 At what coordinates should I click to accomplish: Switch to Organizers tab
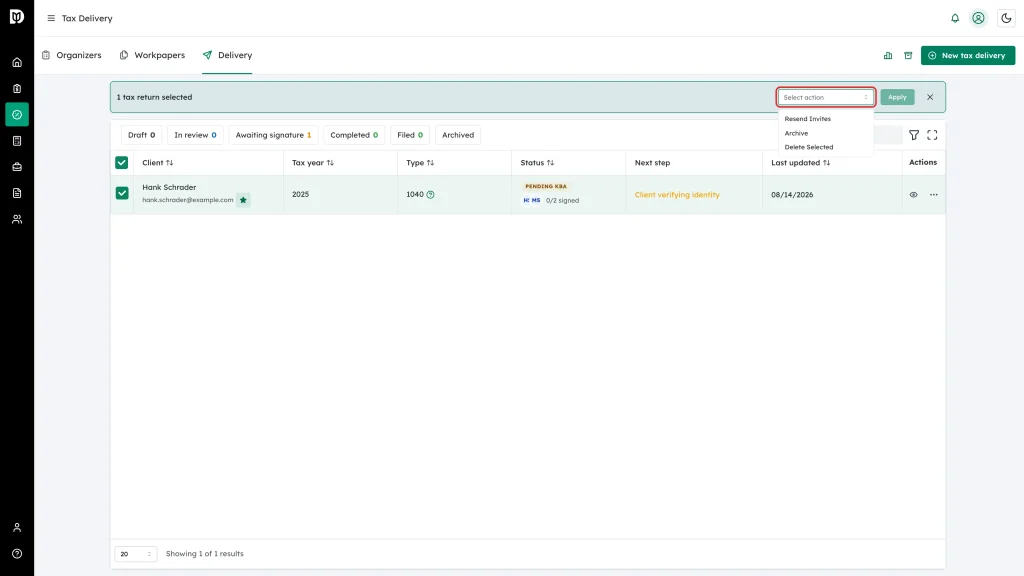coord(72,56)
